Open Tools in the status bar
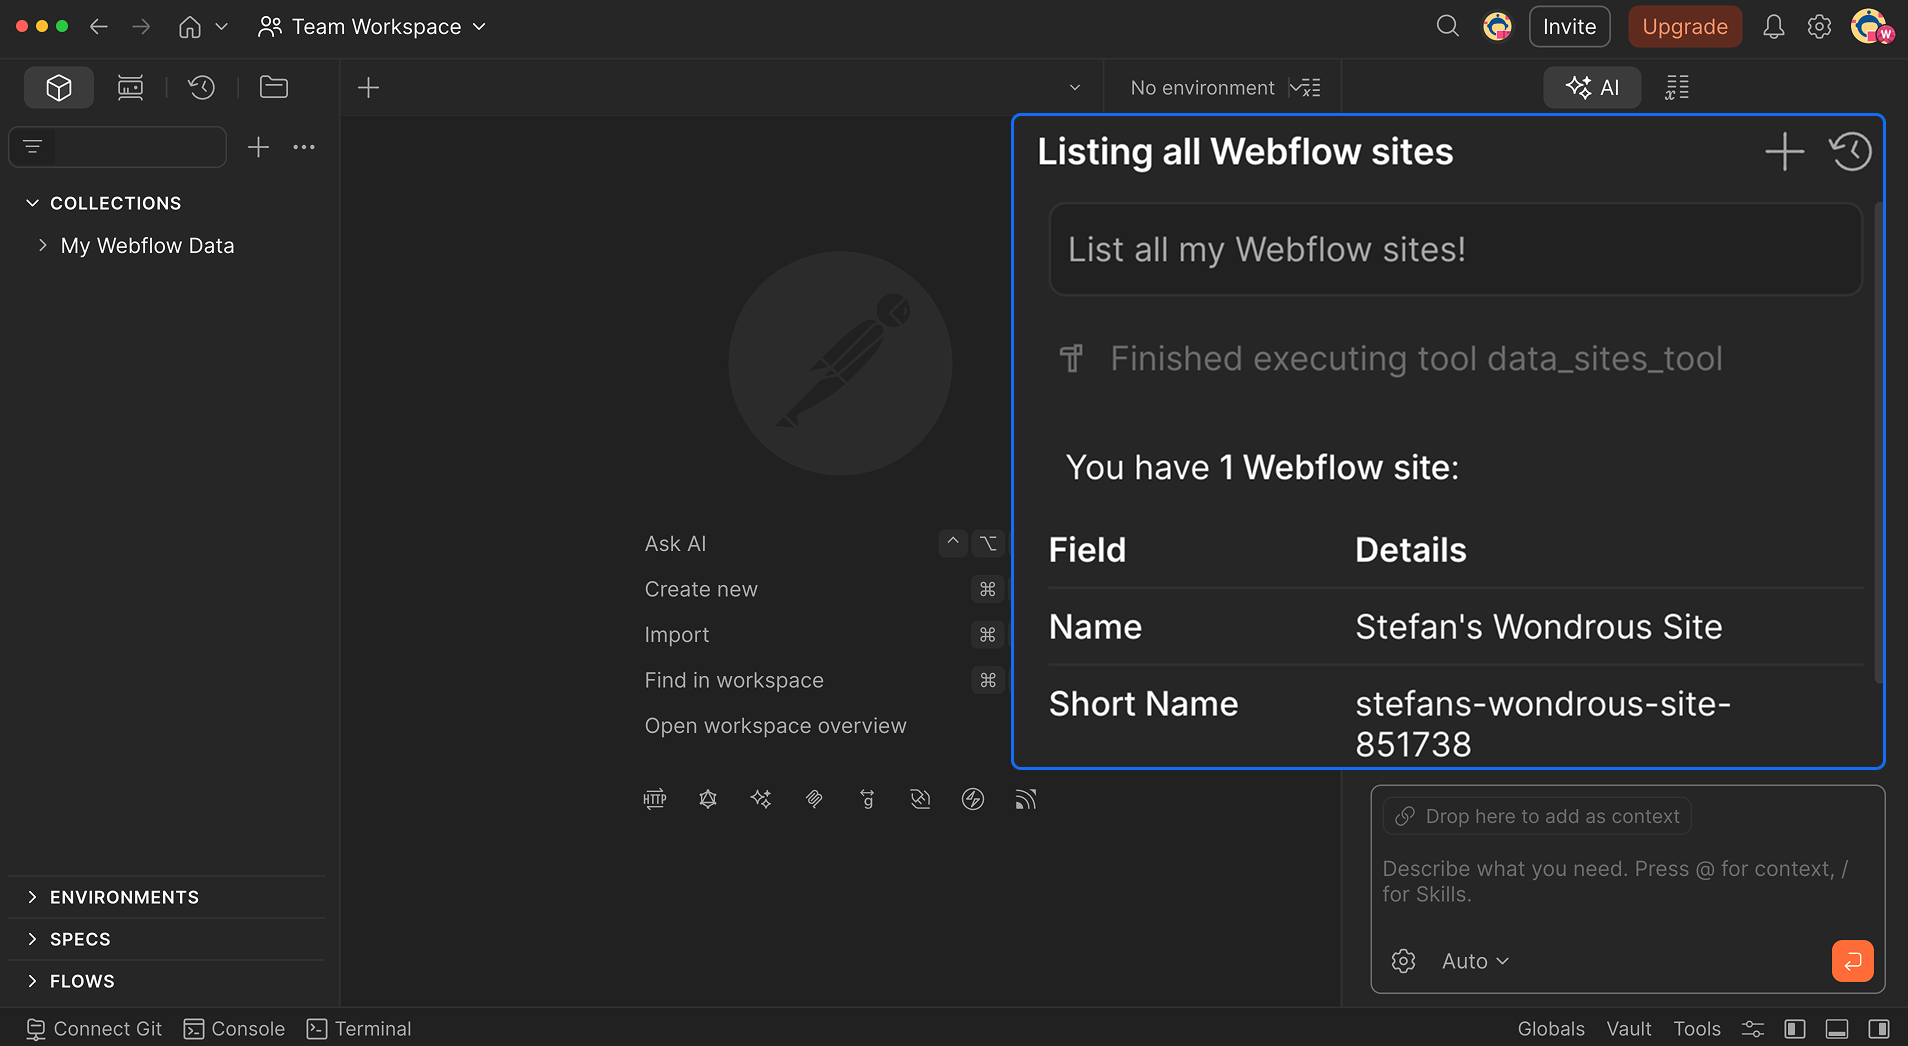Viewport: 1908px width, 1046px height. [1697, 1029]
